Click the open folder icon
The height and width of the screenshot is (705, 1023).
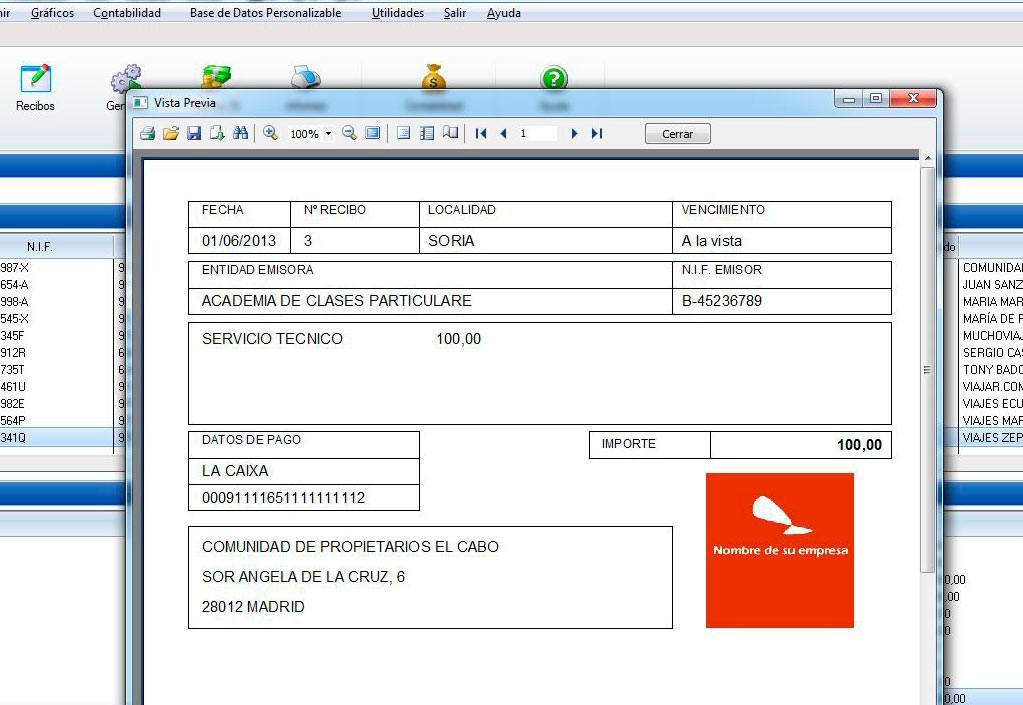coord(171,133)
